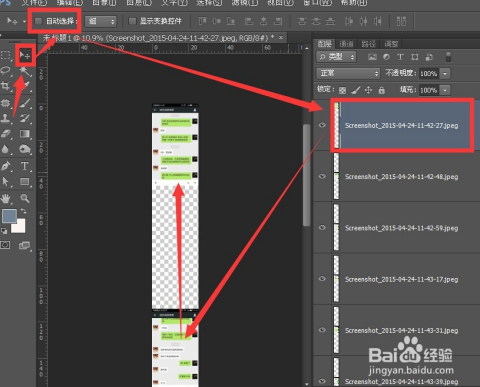
Task: Hide the Screenshot_2015-04-24-11-42-48.jpeg layer
Action: click(322, 176)
